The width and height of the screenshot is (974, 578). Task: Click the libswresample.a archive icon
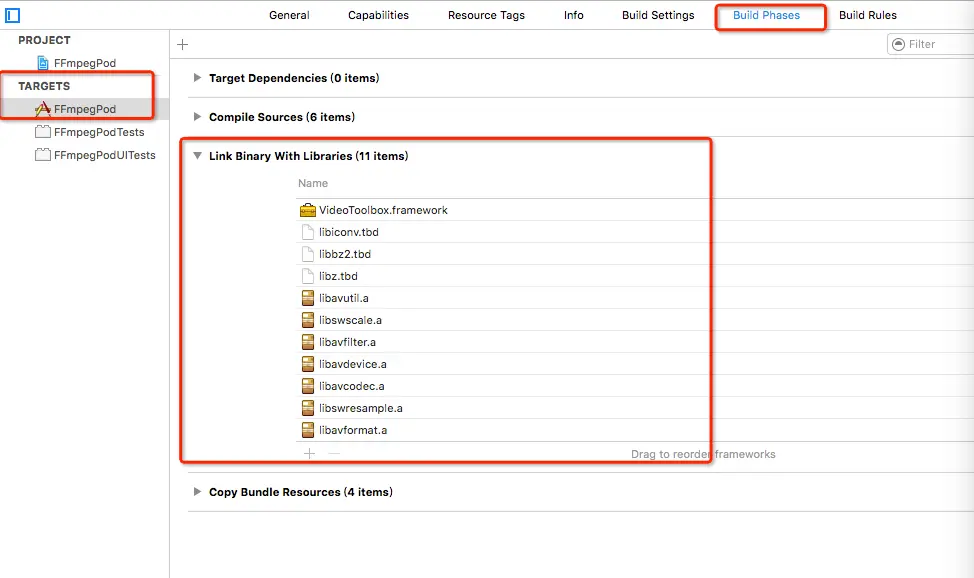[x=307, y=408]
